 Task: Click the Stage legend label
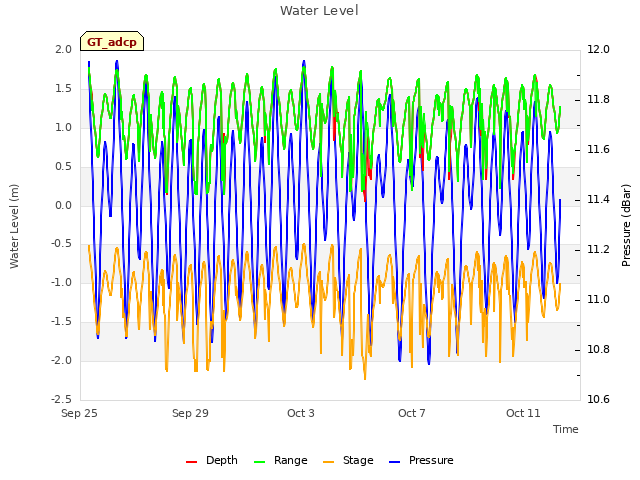358,460
